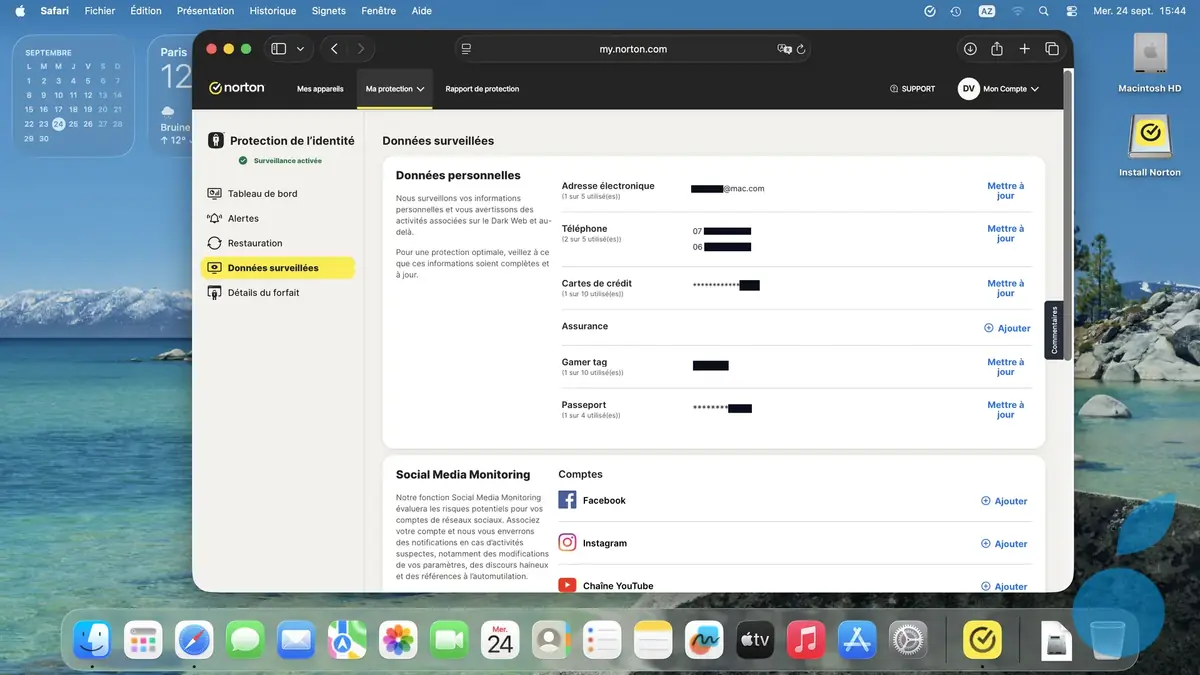Open the Safari sidebar layout chevron
The height and width of the screenshot is (675, 1200).
coord(298,48)
